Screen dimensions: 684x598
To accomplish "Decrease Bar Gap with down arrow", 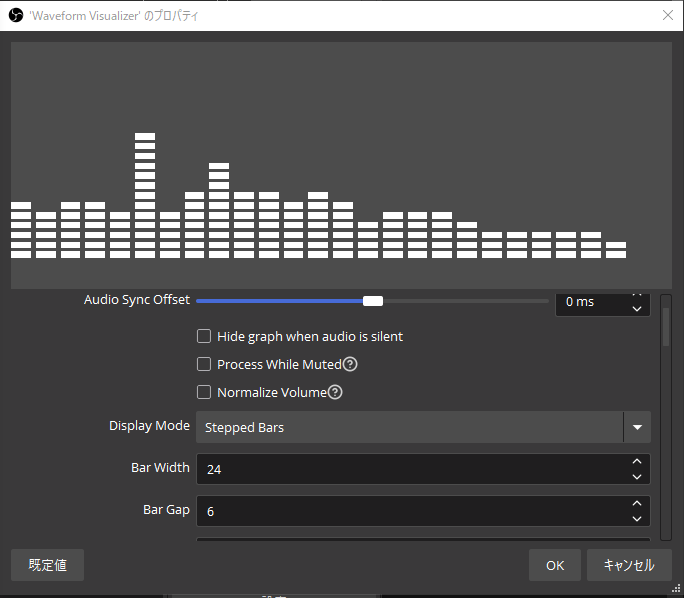I will (637, 519).
